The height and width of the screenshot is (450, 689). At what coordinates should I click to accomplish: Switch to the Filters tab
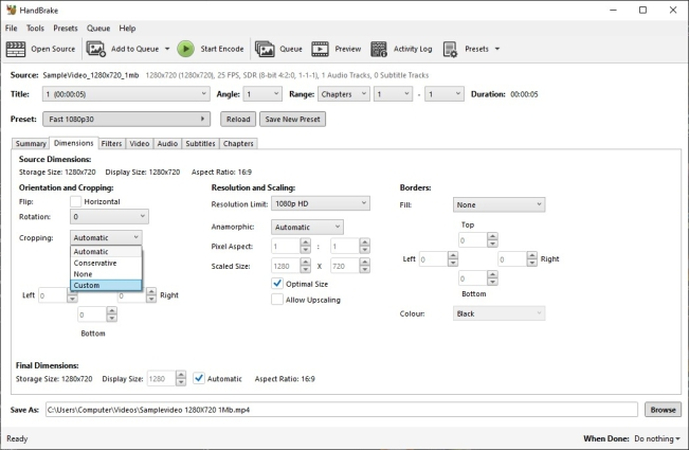tap(112, 144)
